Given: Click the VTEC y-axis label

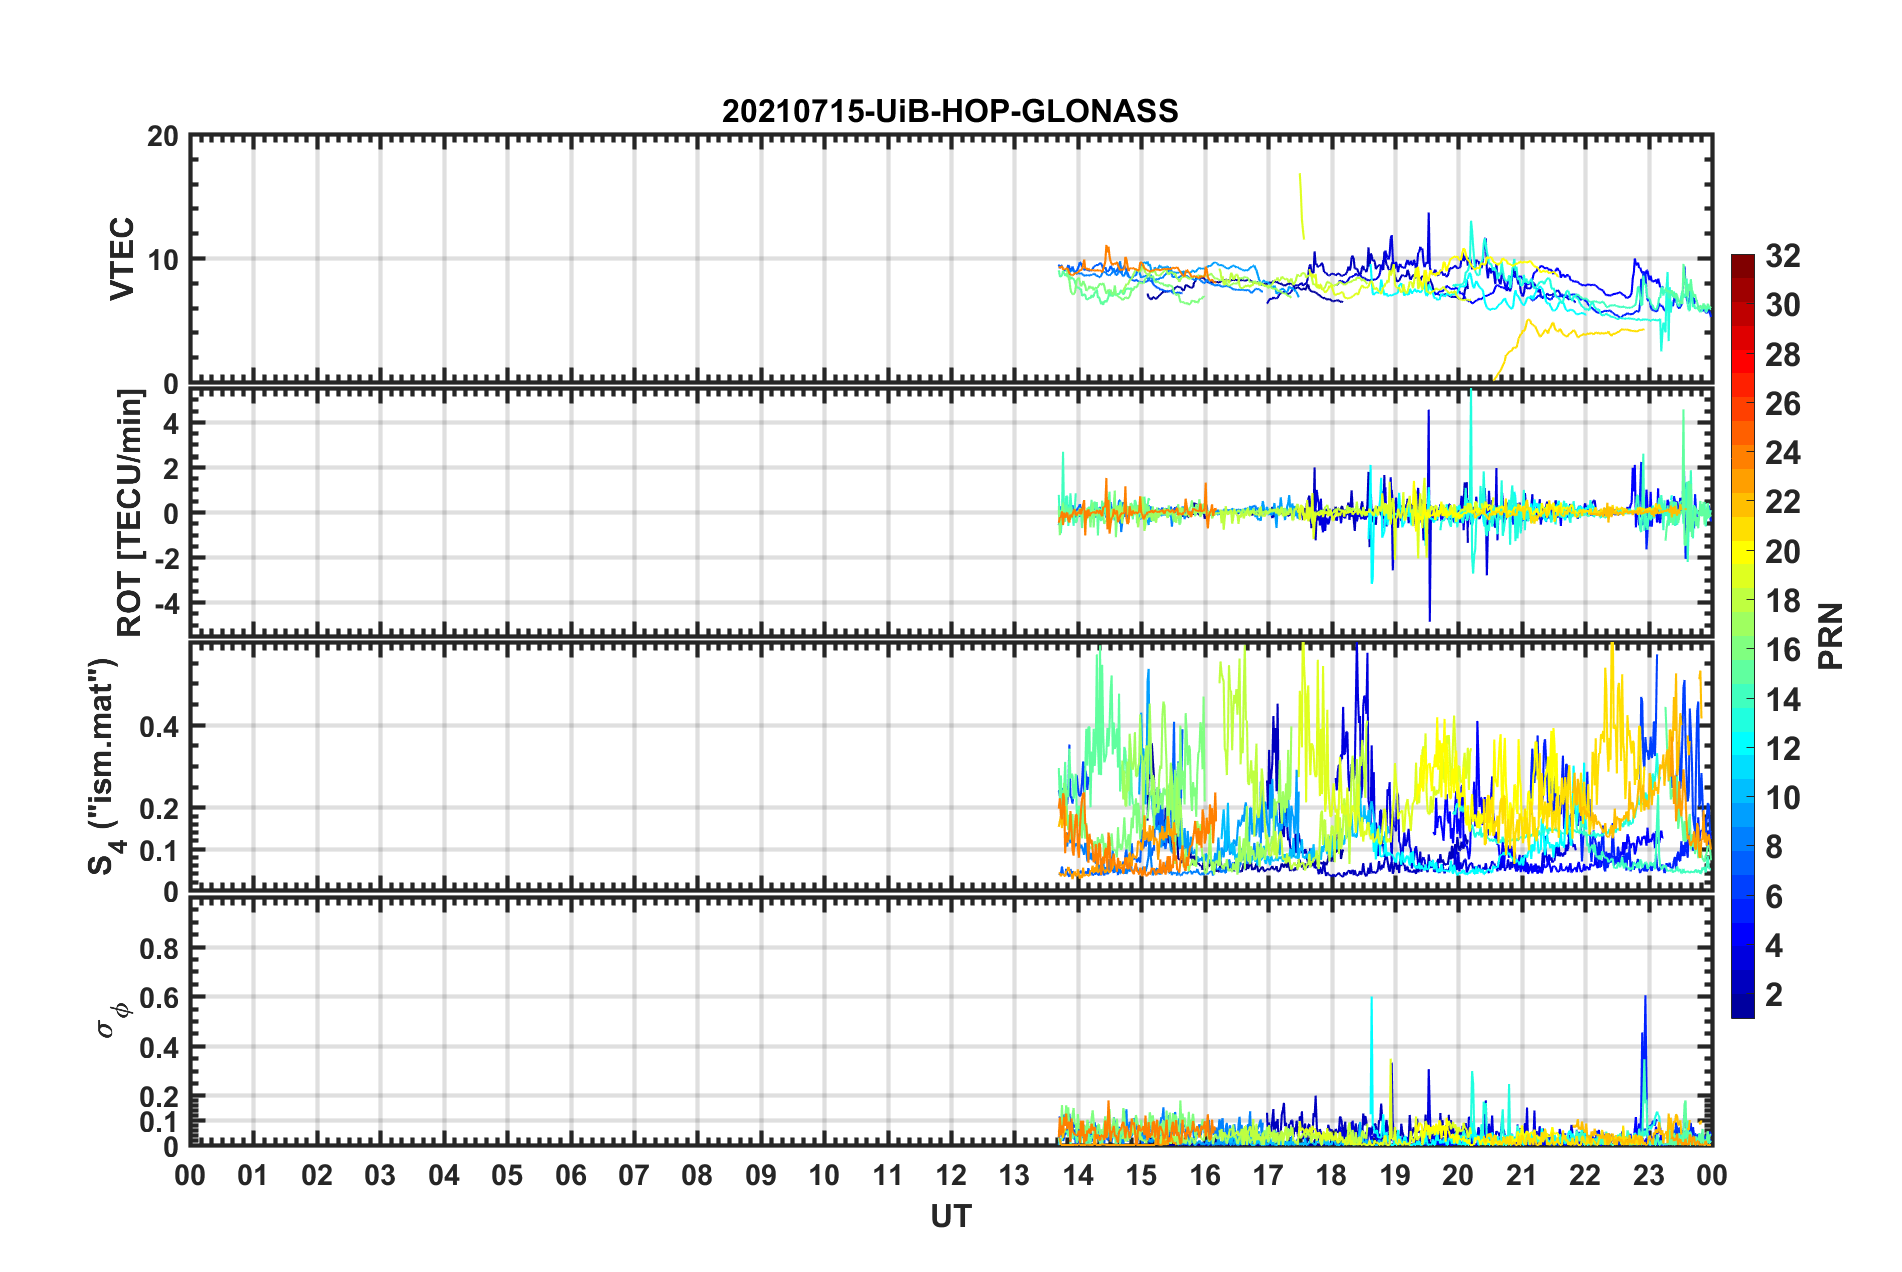Looking at the screenshot, I should pos(122,258).
